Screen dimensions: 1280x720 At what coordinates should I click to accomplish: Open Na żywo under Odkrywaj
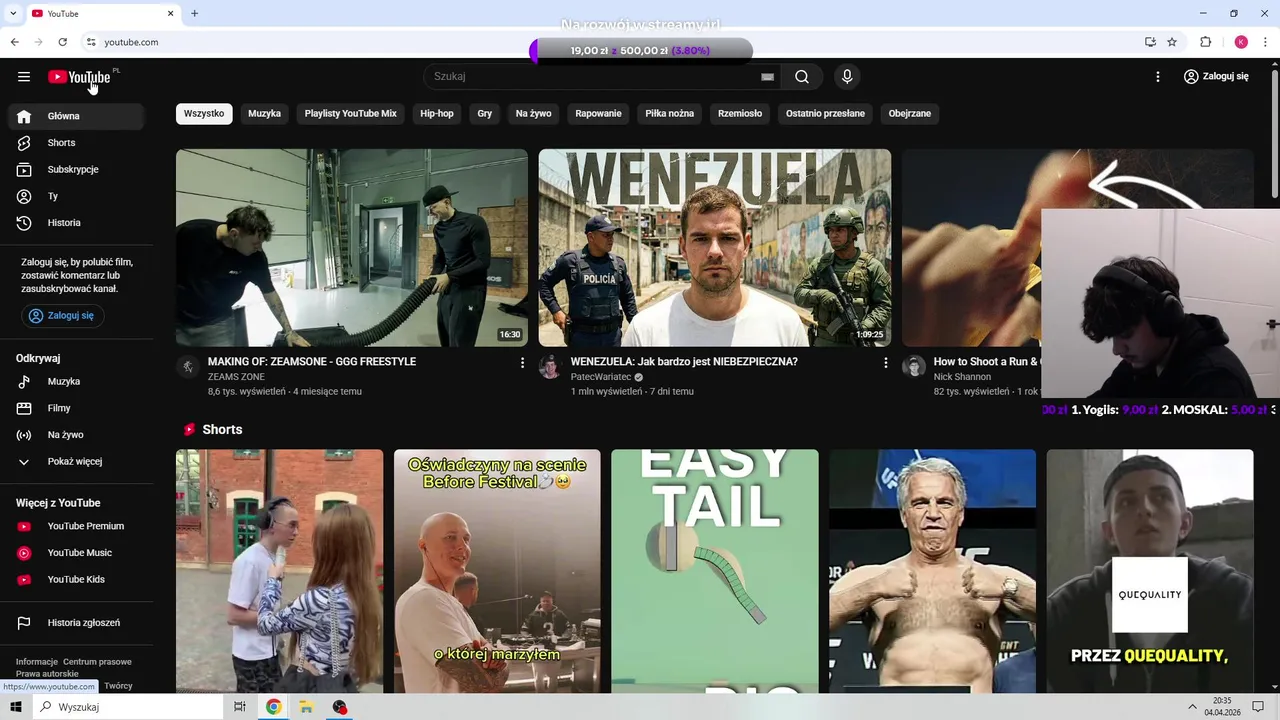76,435
